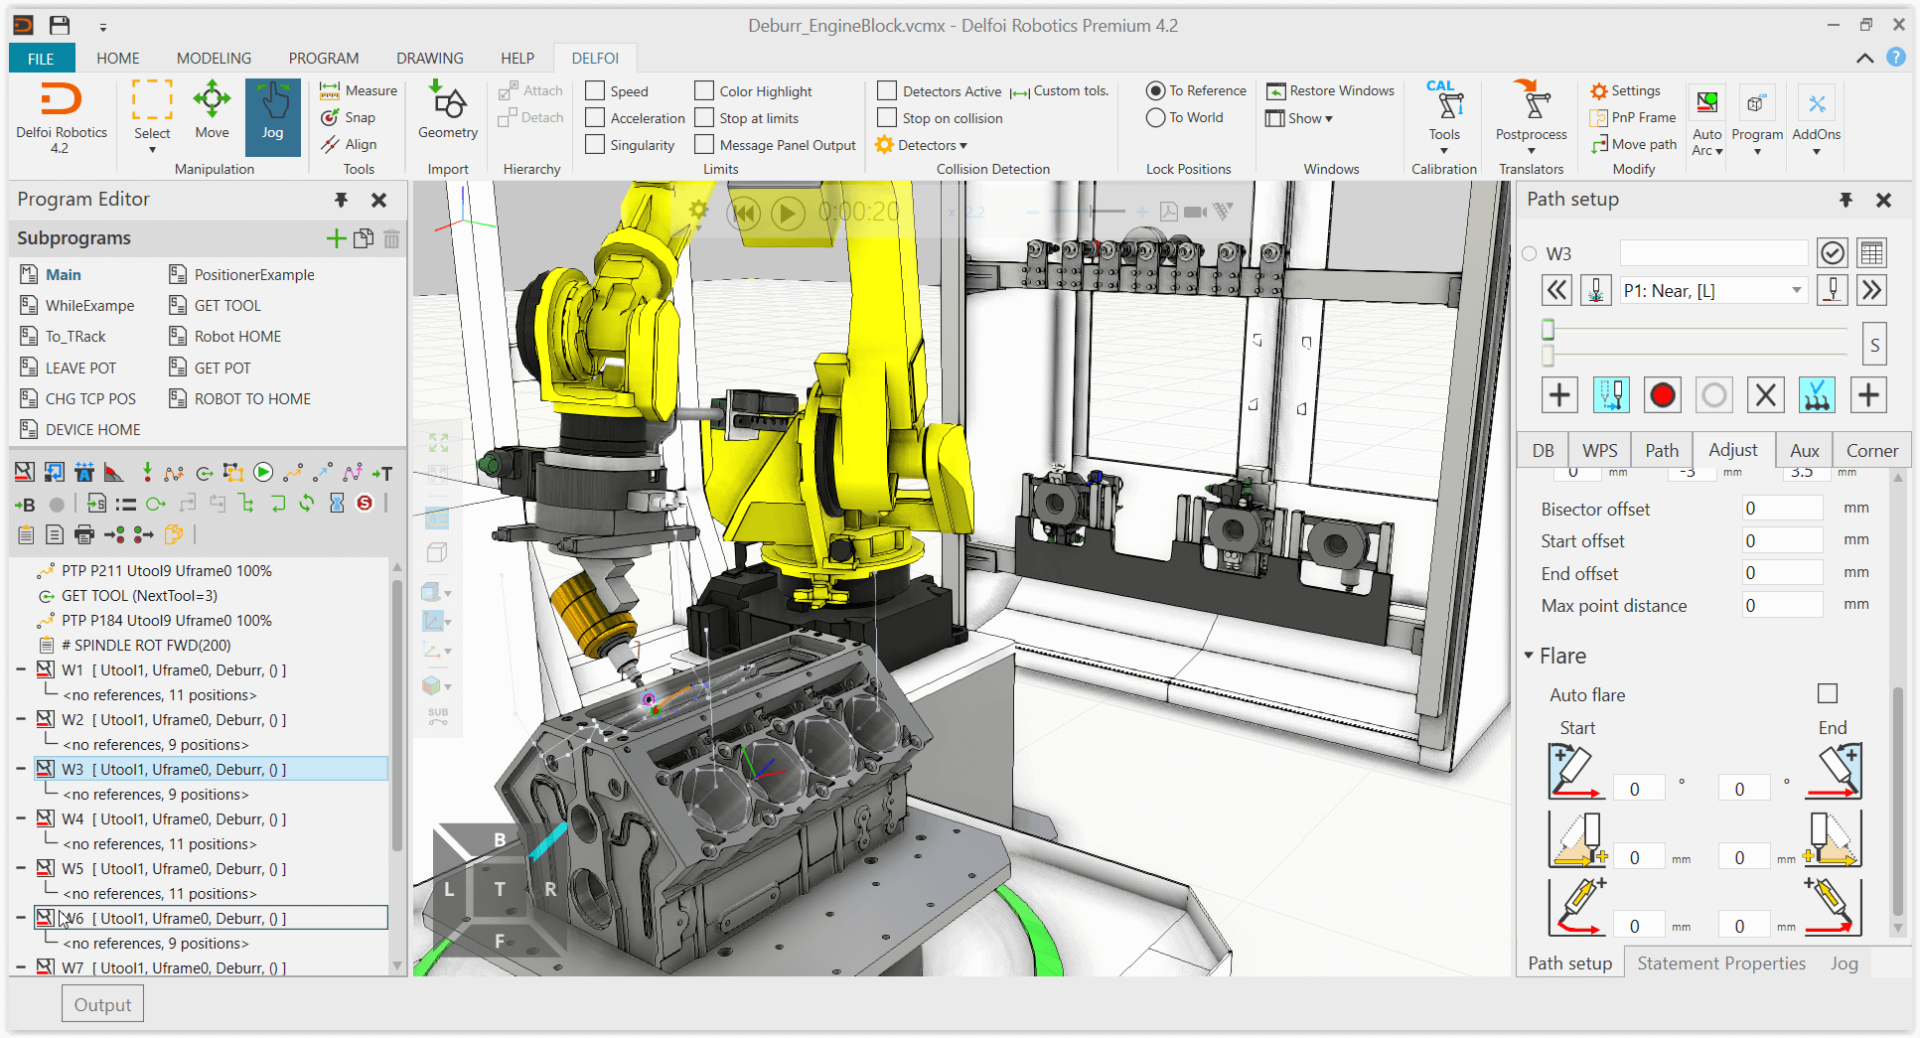
Task: Click the Output button
Action: [102, 1004]
